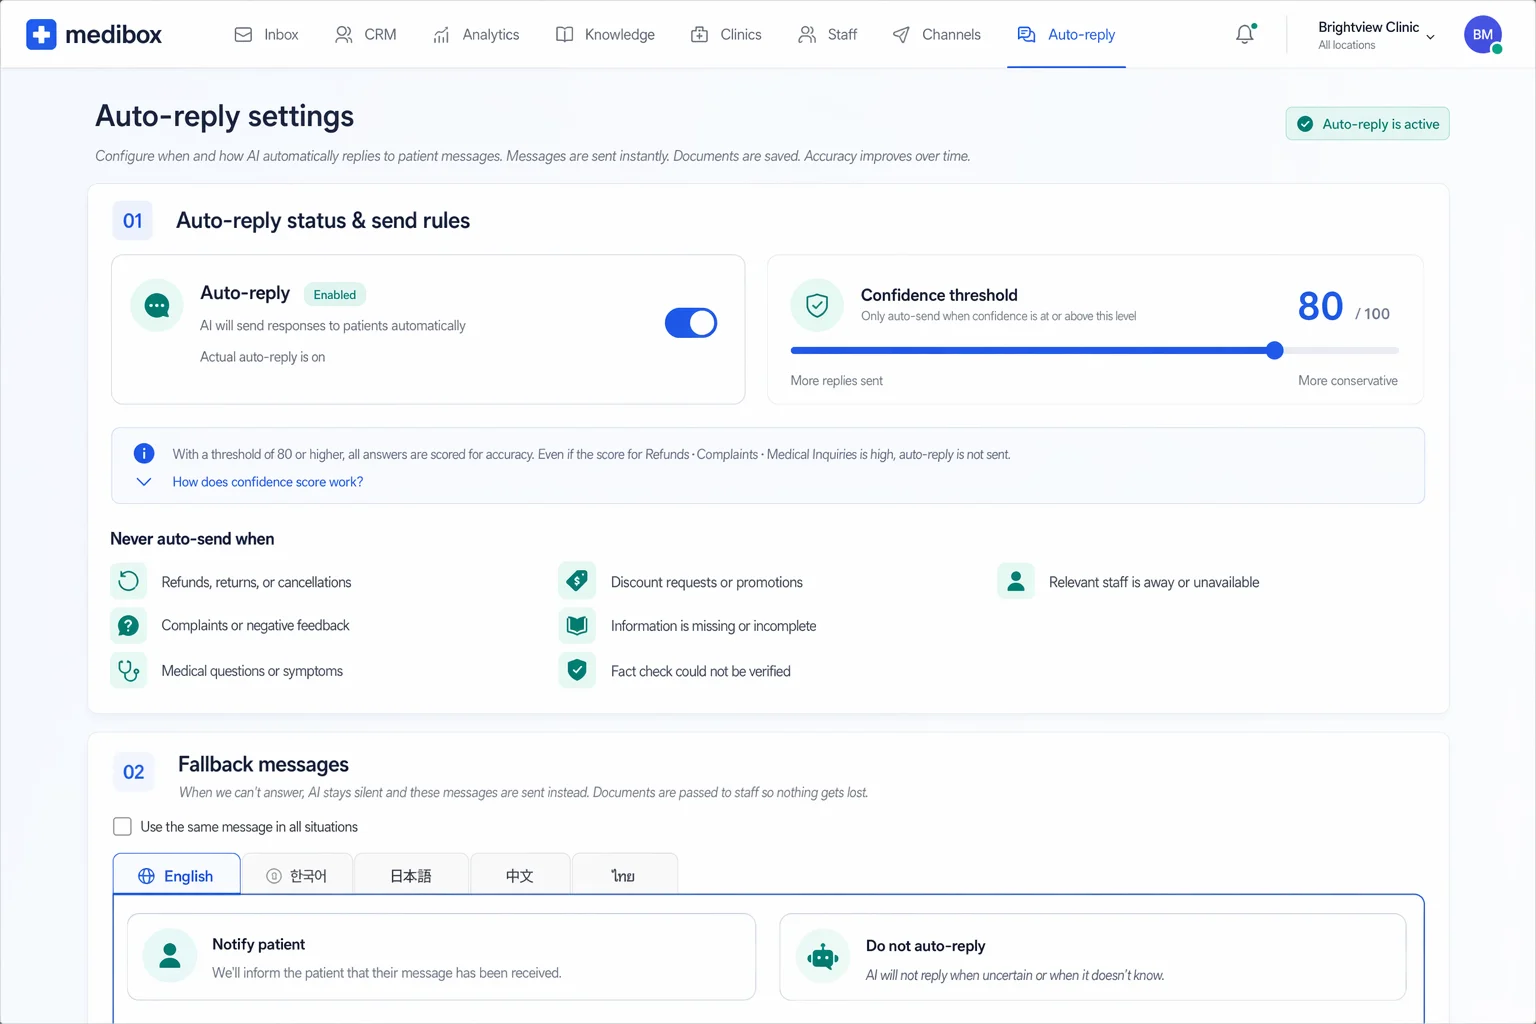Switch to the 日本語 language tab
The width and height of the screenshot is (1536, 1024).
coord(411,874)
